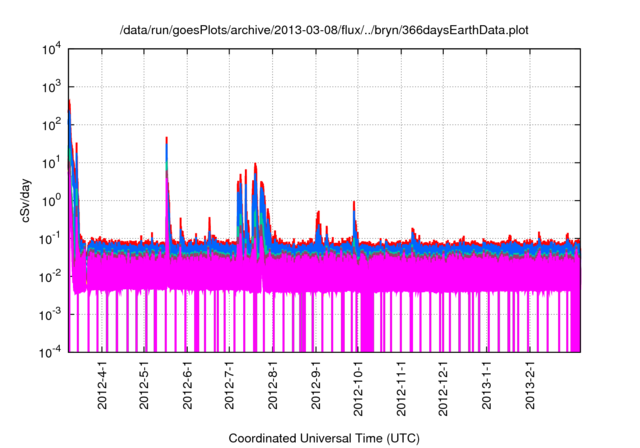This screenshot has width=640, height=448.
Task: Click the 'cSv/day' y-axis label
Action: point(26,200)
